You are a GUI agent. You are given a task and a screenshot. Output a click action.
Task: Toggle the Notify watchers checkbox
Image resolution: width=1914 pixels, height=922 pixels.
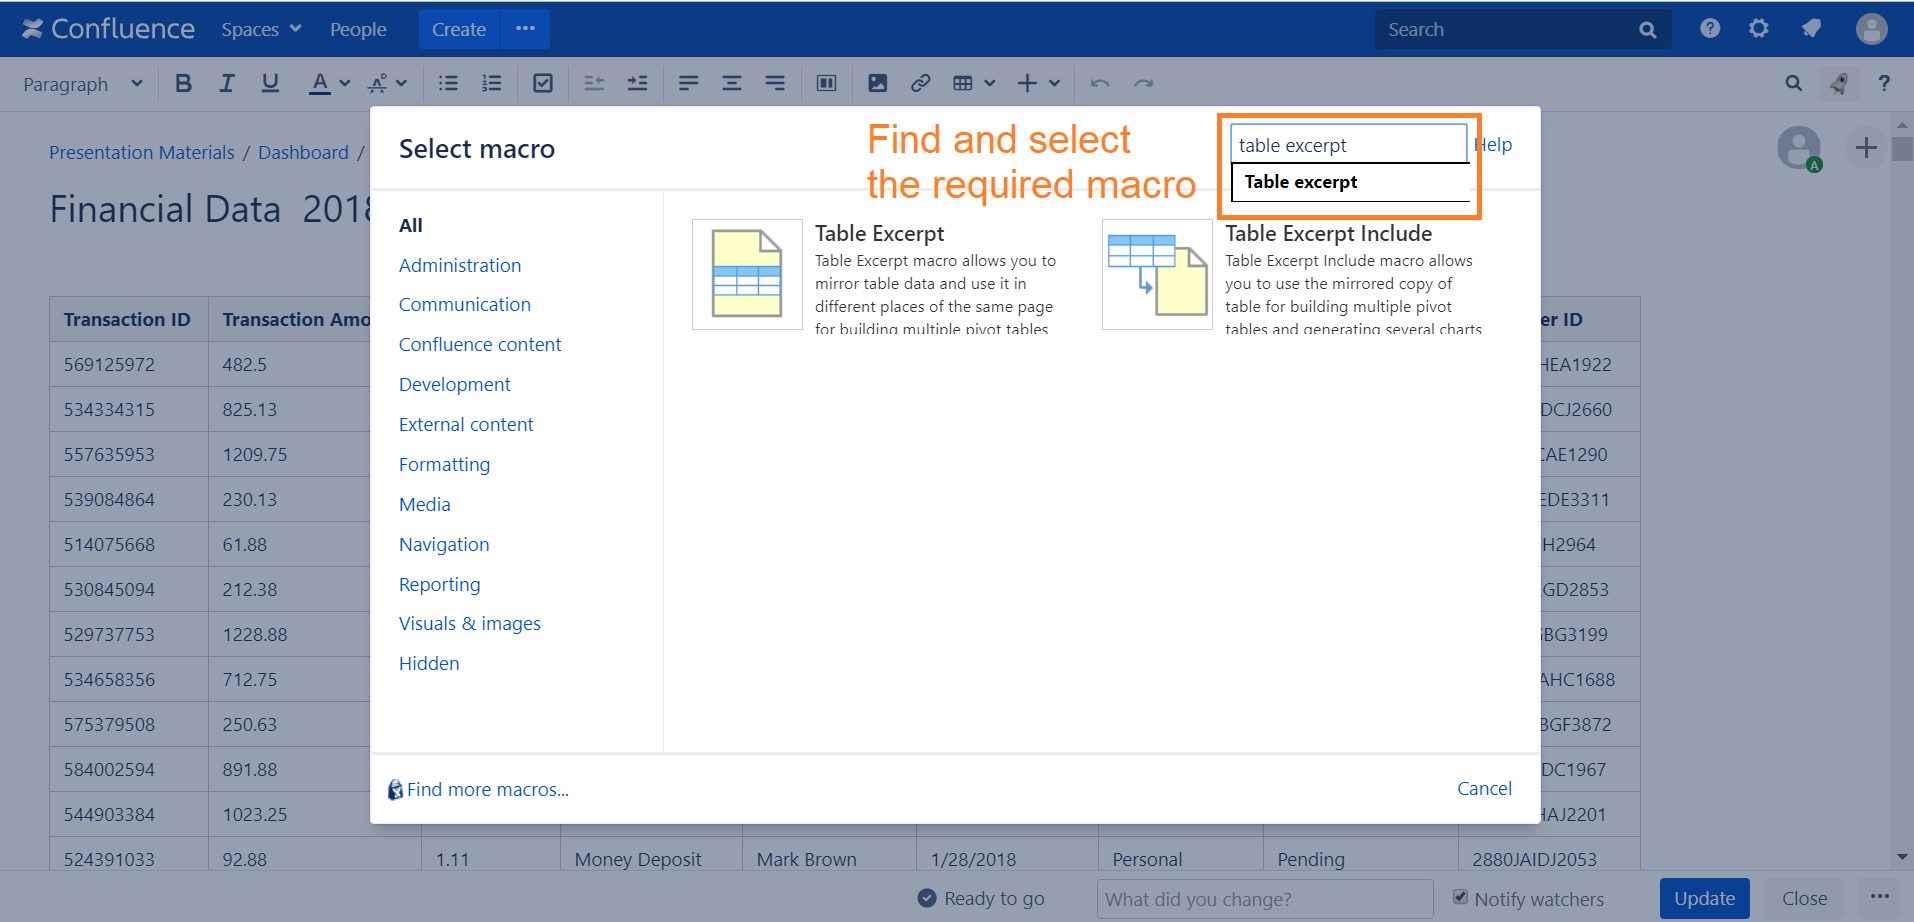click(1461, 897)
